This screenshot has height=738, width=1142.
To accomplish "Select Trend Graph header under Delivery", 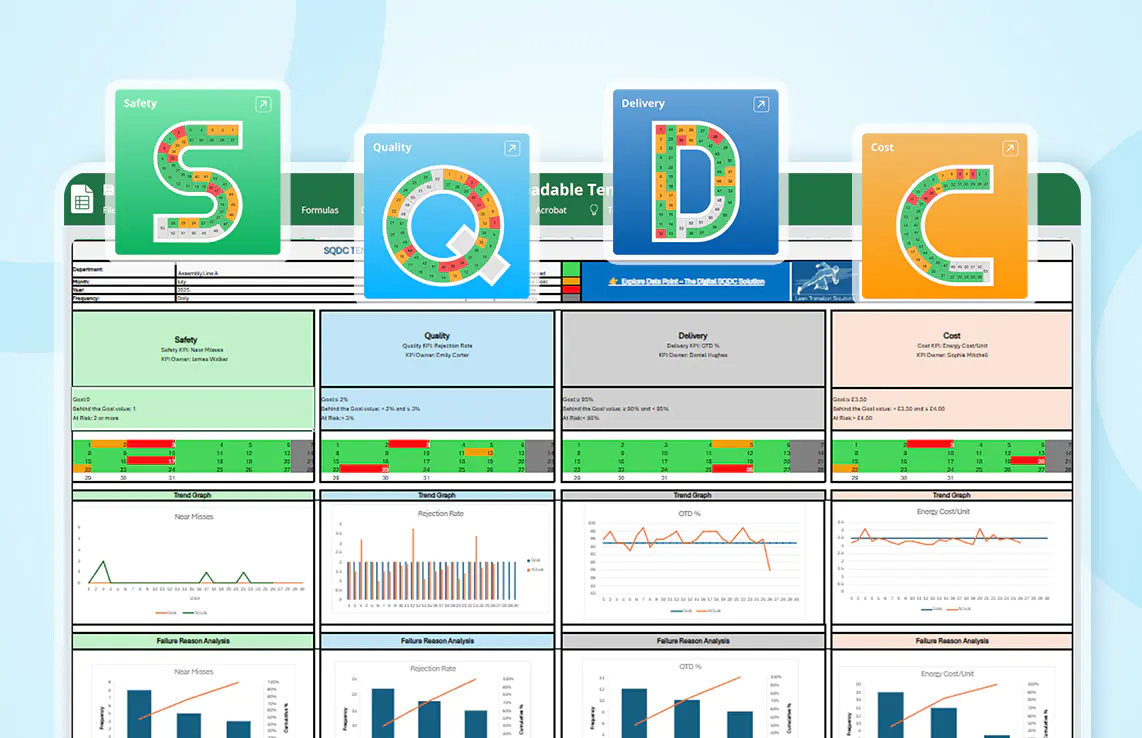I will tap(693, 495).
